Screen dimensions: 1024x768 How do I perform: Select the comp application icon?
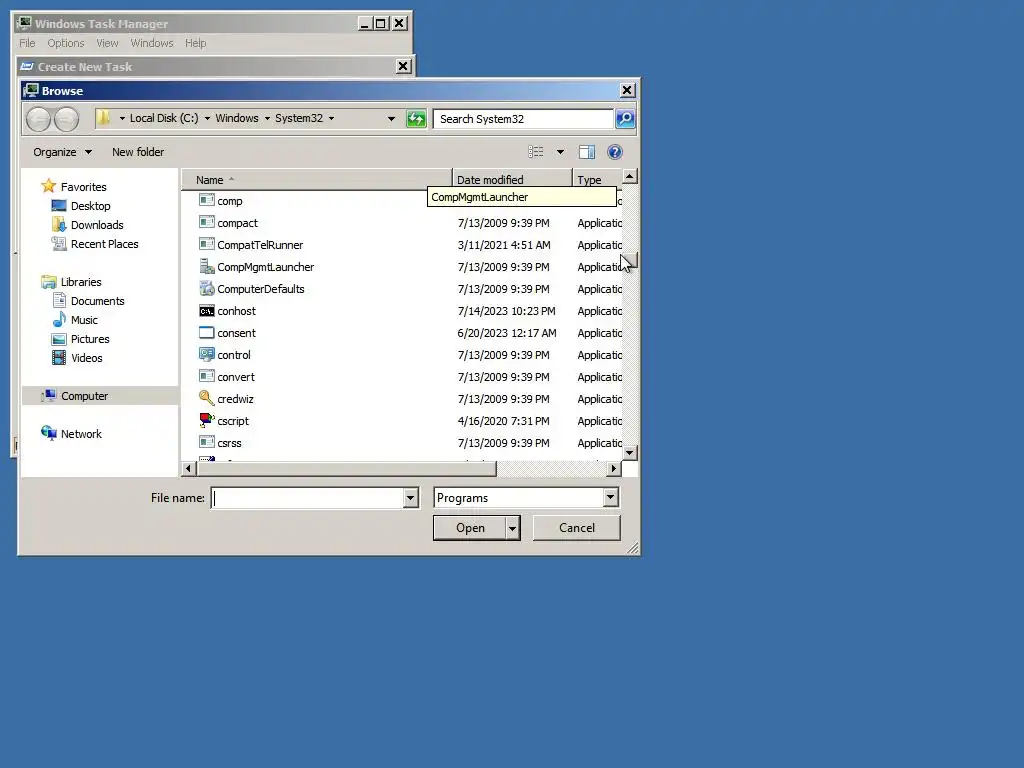206,200
